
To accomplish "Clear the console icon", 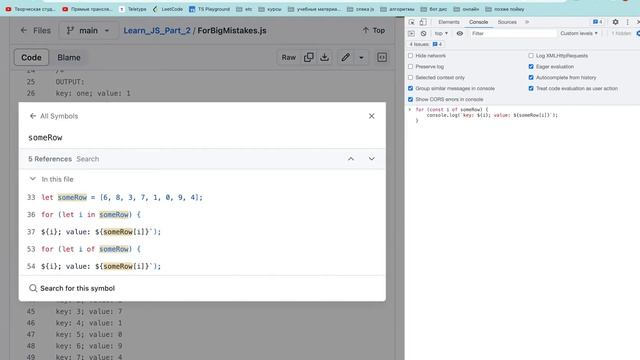I will coord(423,33).
